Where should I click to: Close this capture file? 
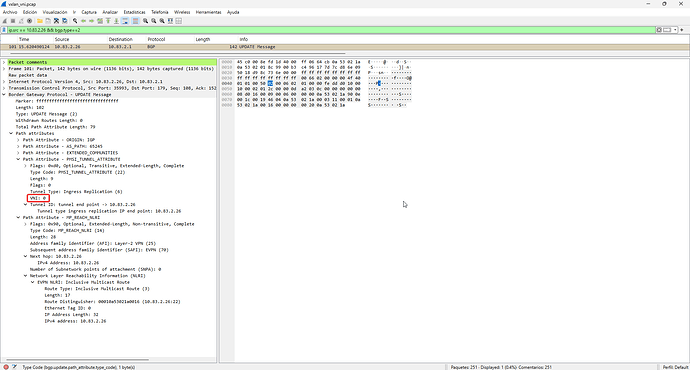click(x=56, y=21)
